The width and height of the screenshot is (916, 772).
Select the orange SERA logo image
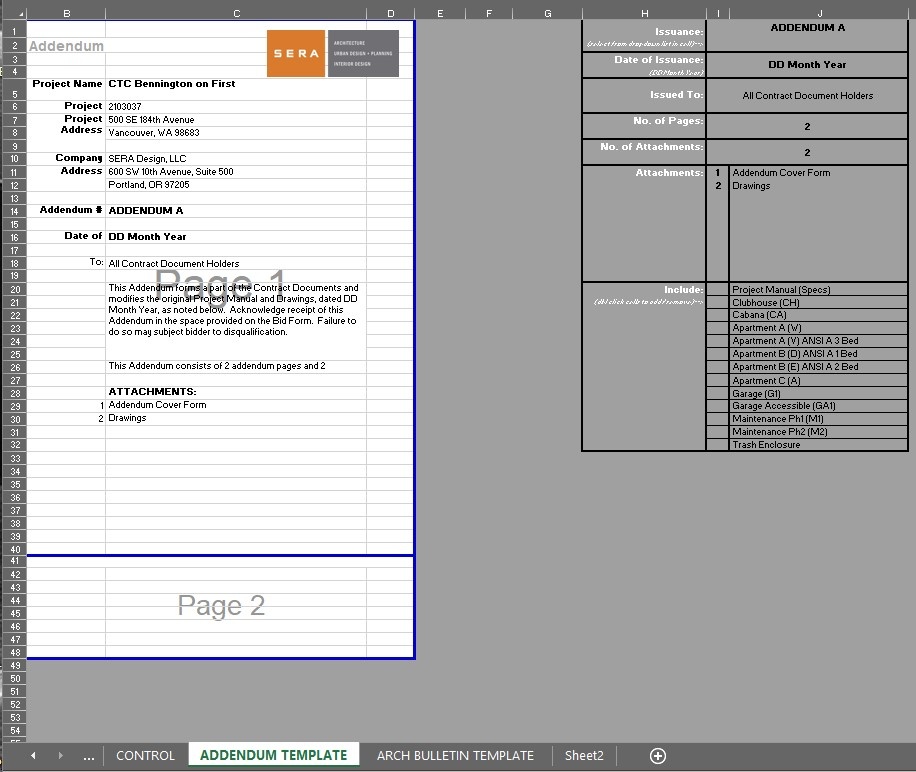click(296, 53)
